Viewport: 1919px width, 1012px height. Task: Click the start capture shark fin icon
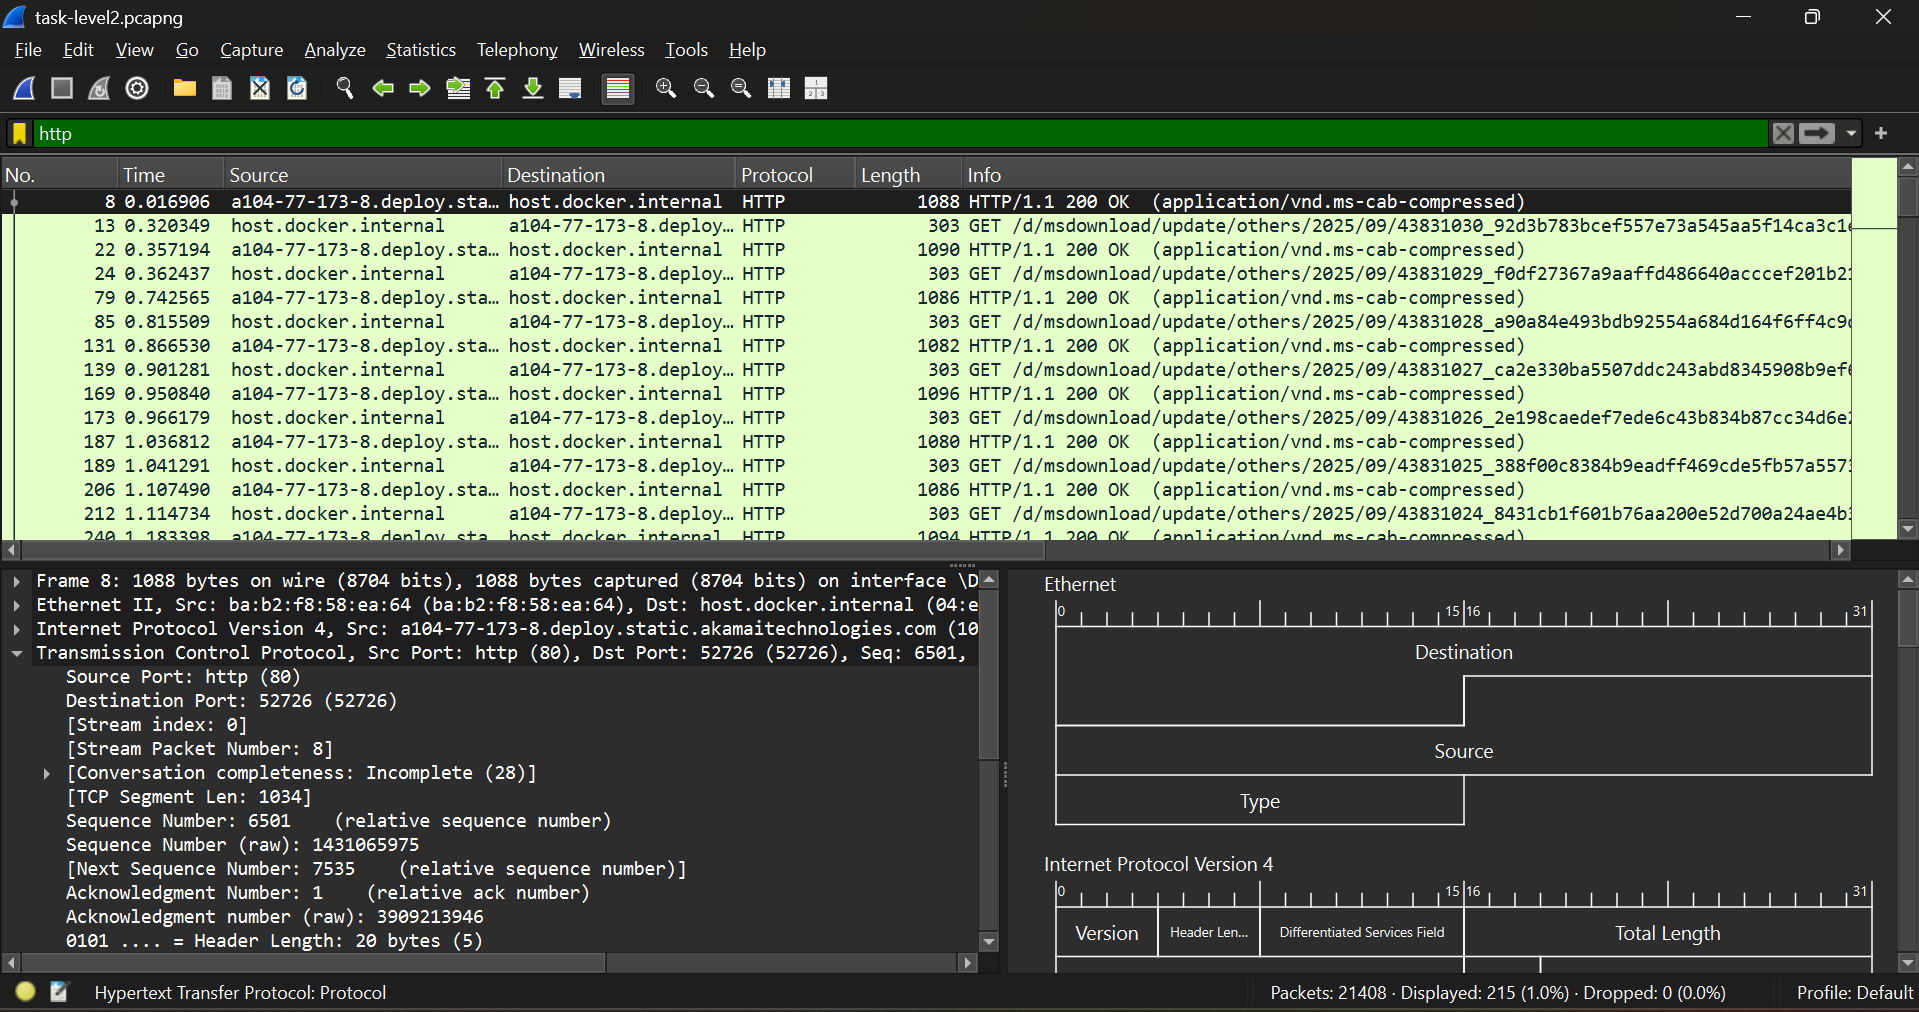coord(24,88)
